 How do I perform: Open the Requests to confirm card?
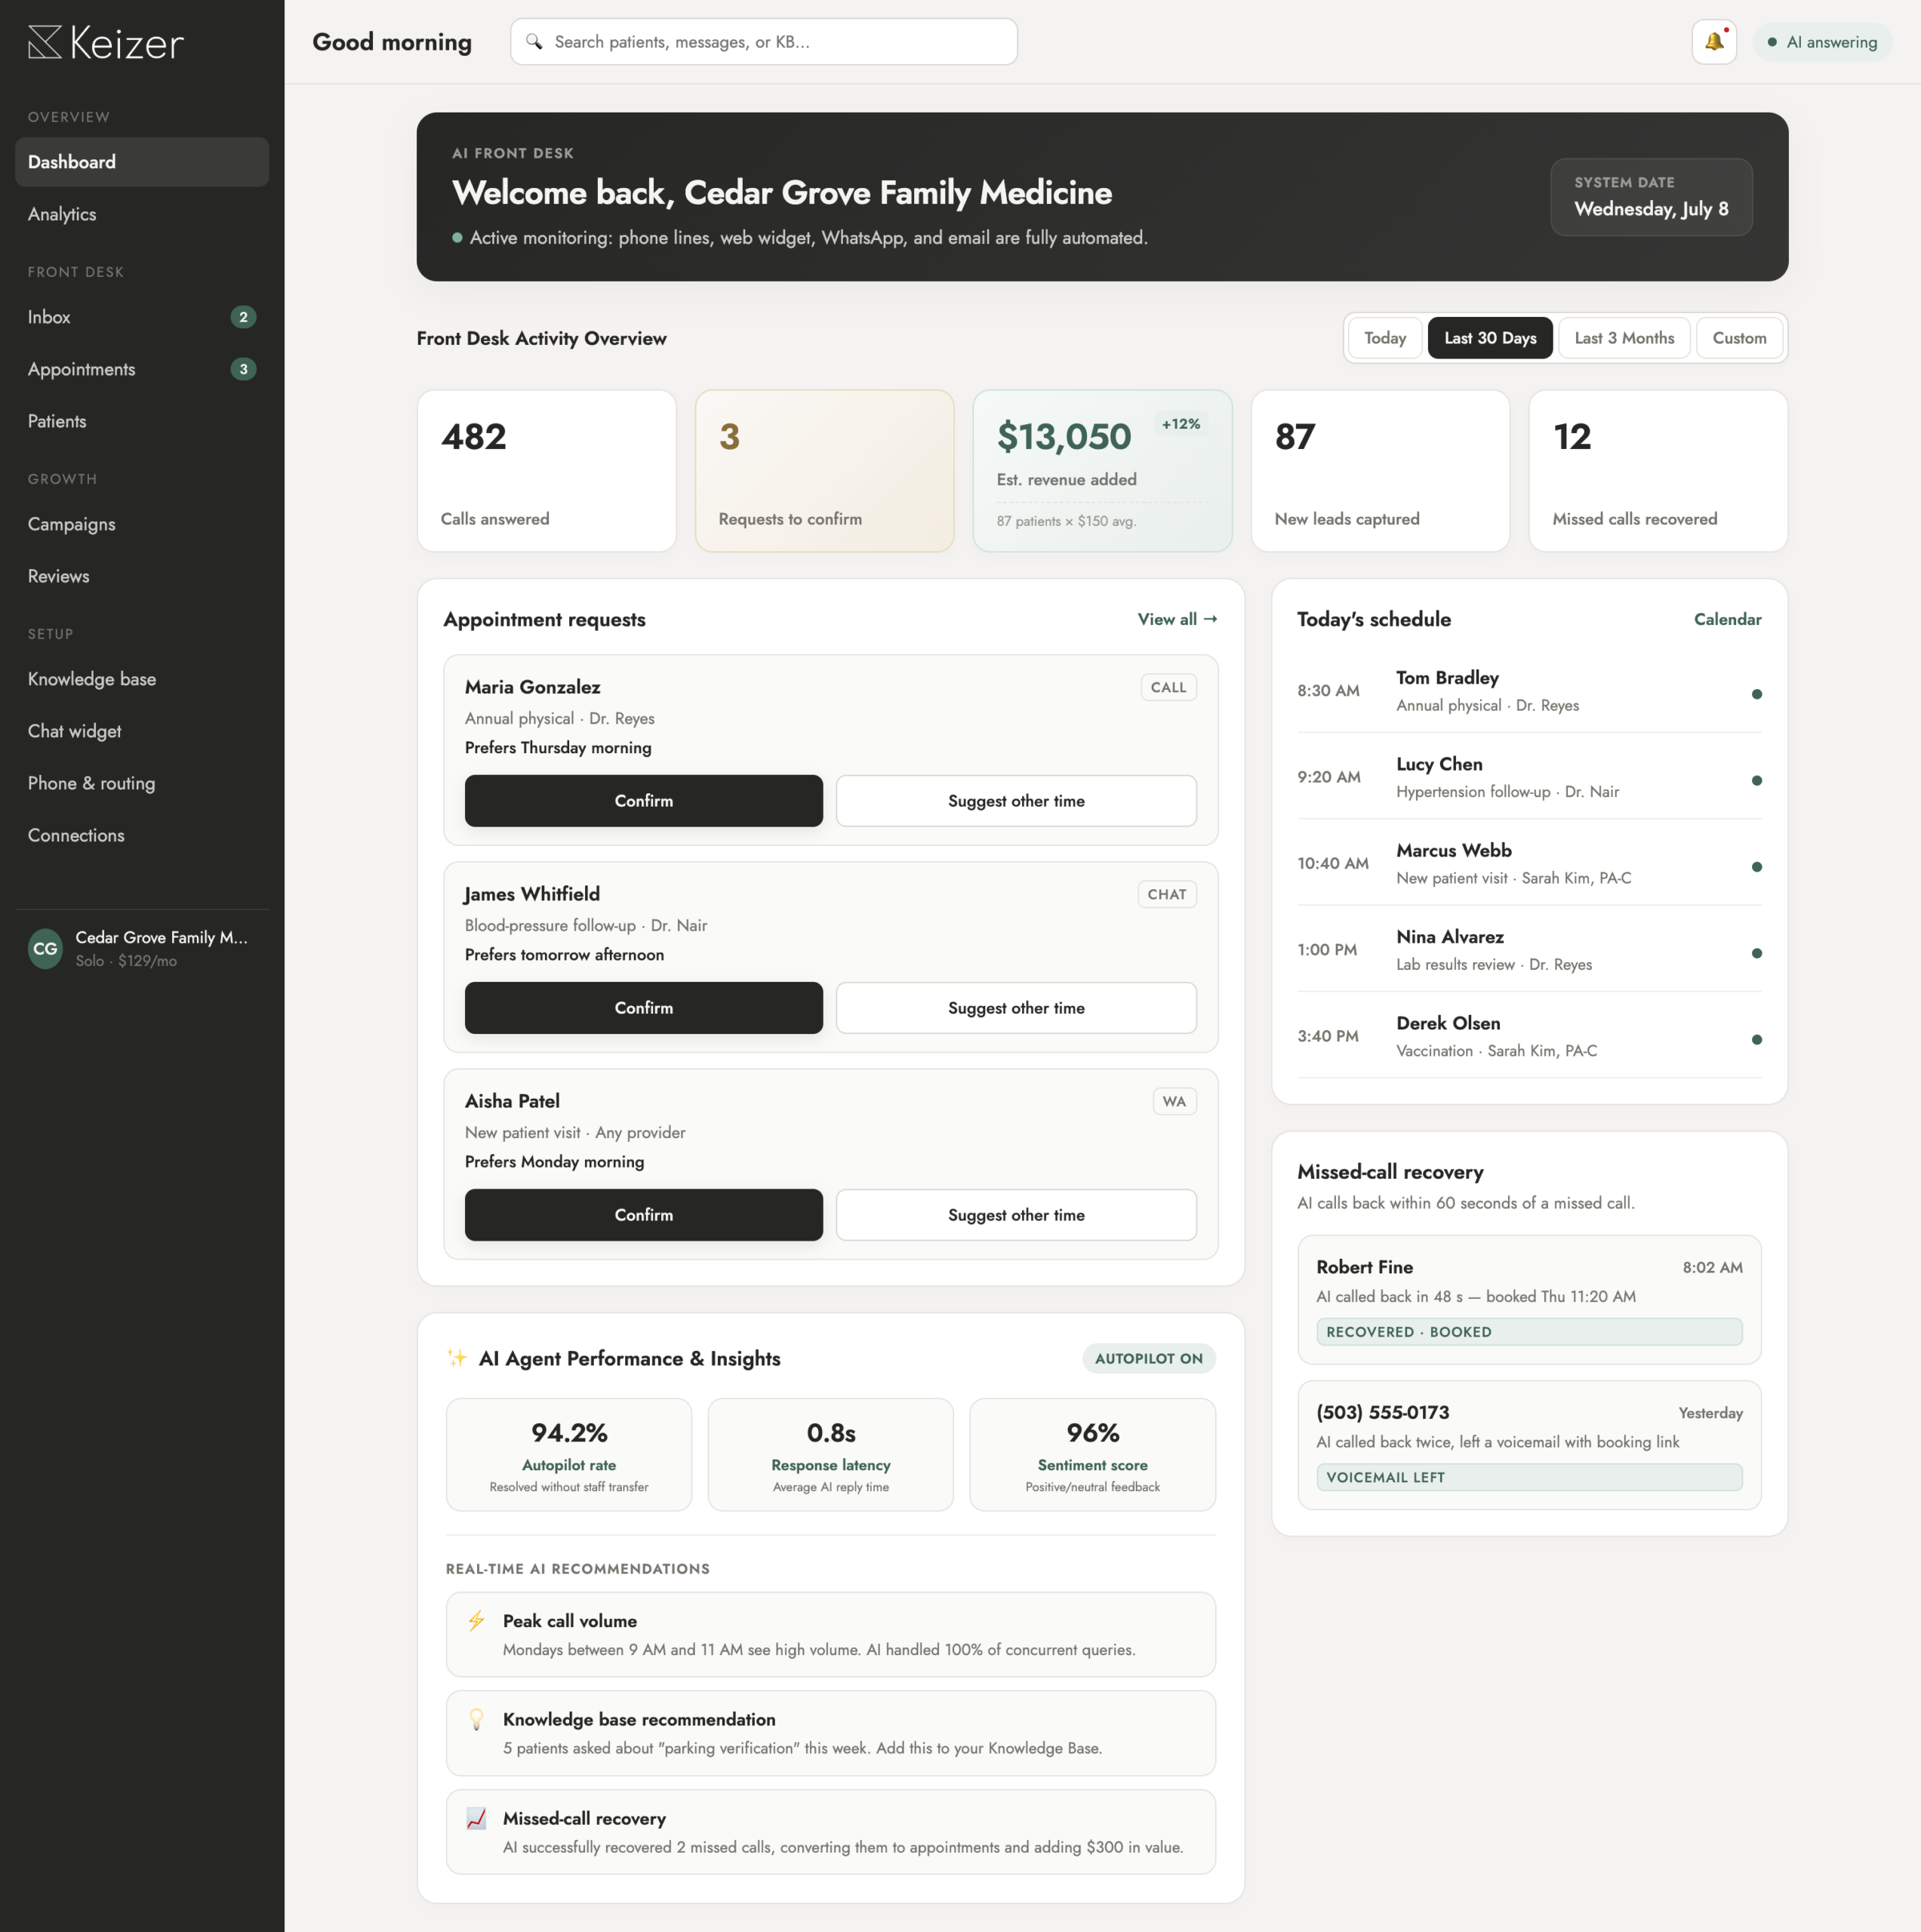(x=824, y=471)
